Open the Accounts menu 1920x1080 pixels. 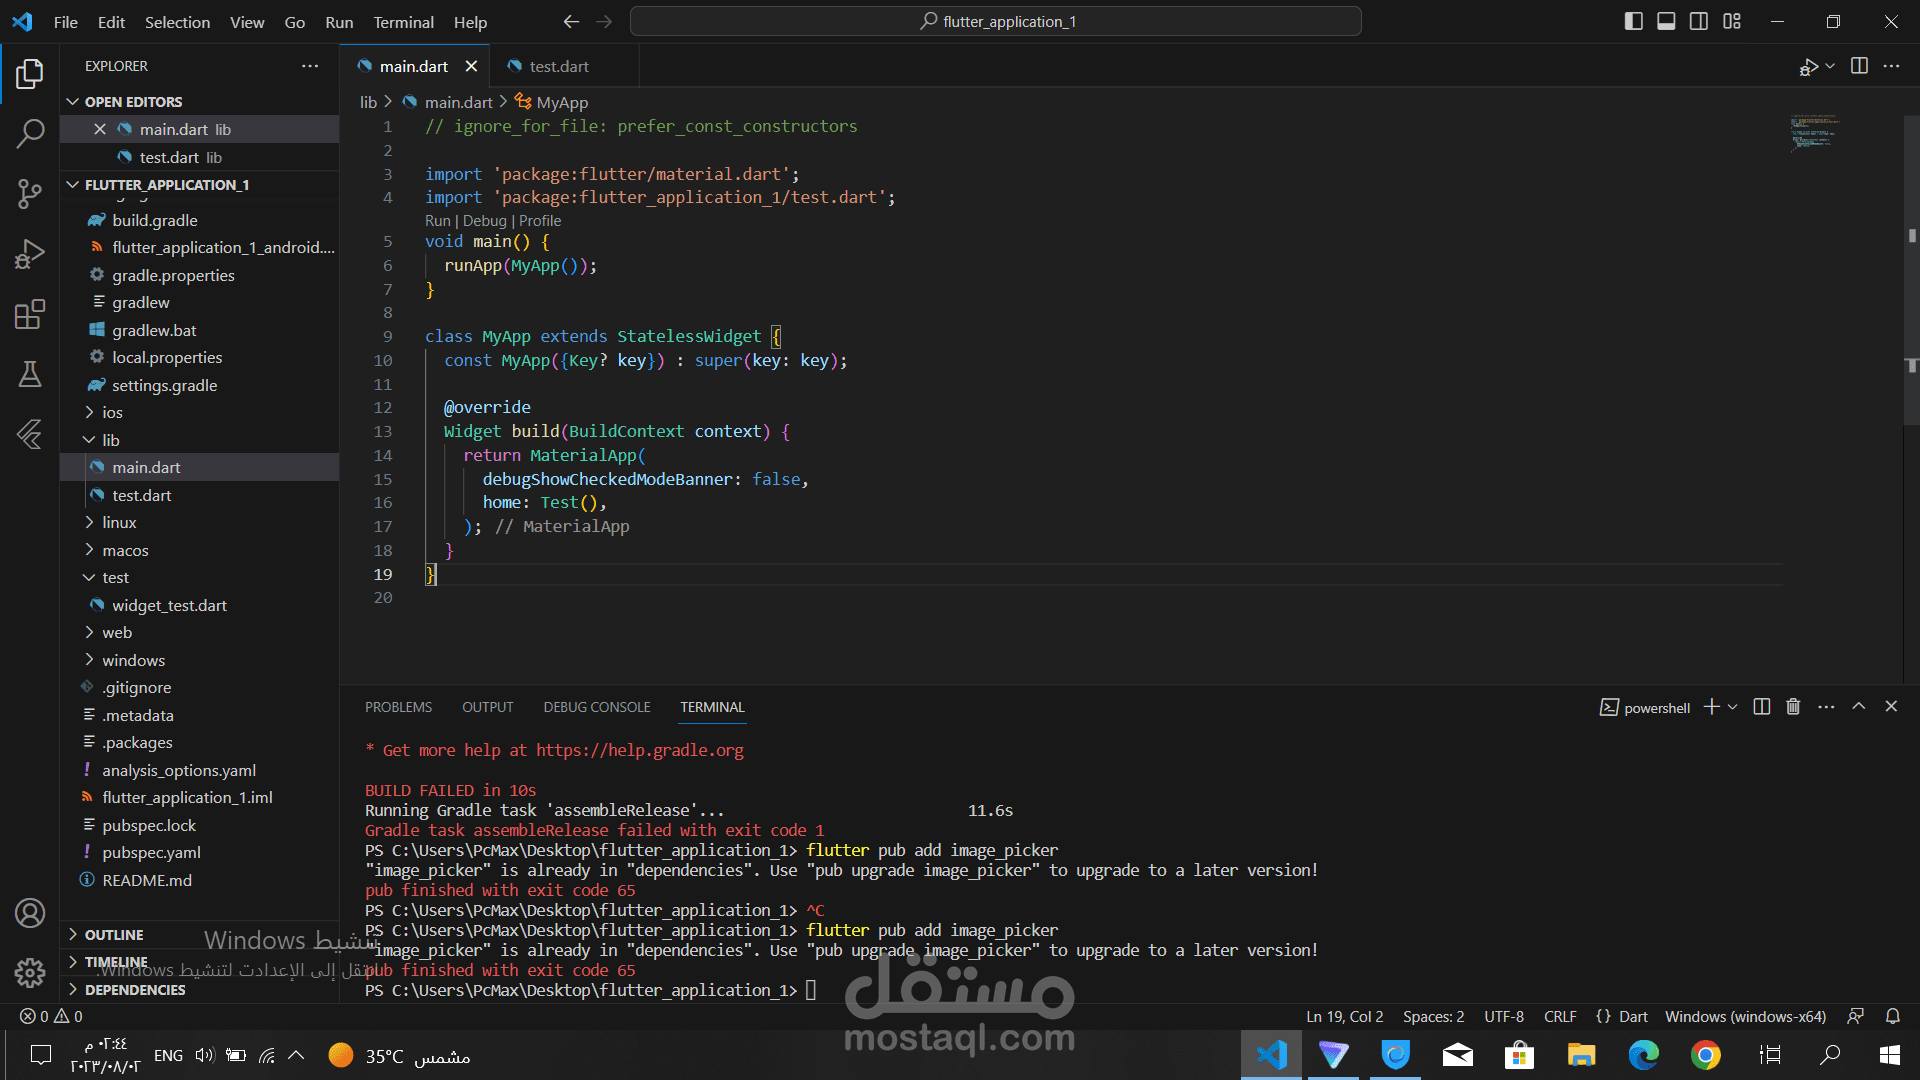coord(30,913)
